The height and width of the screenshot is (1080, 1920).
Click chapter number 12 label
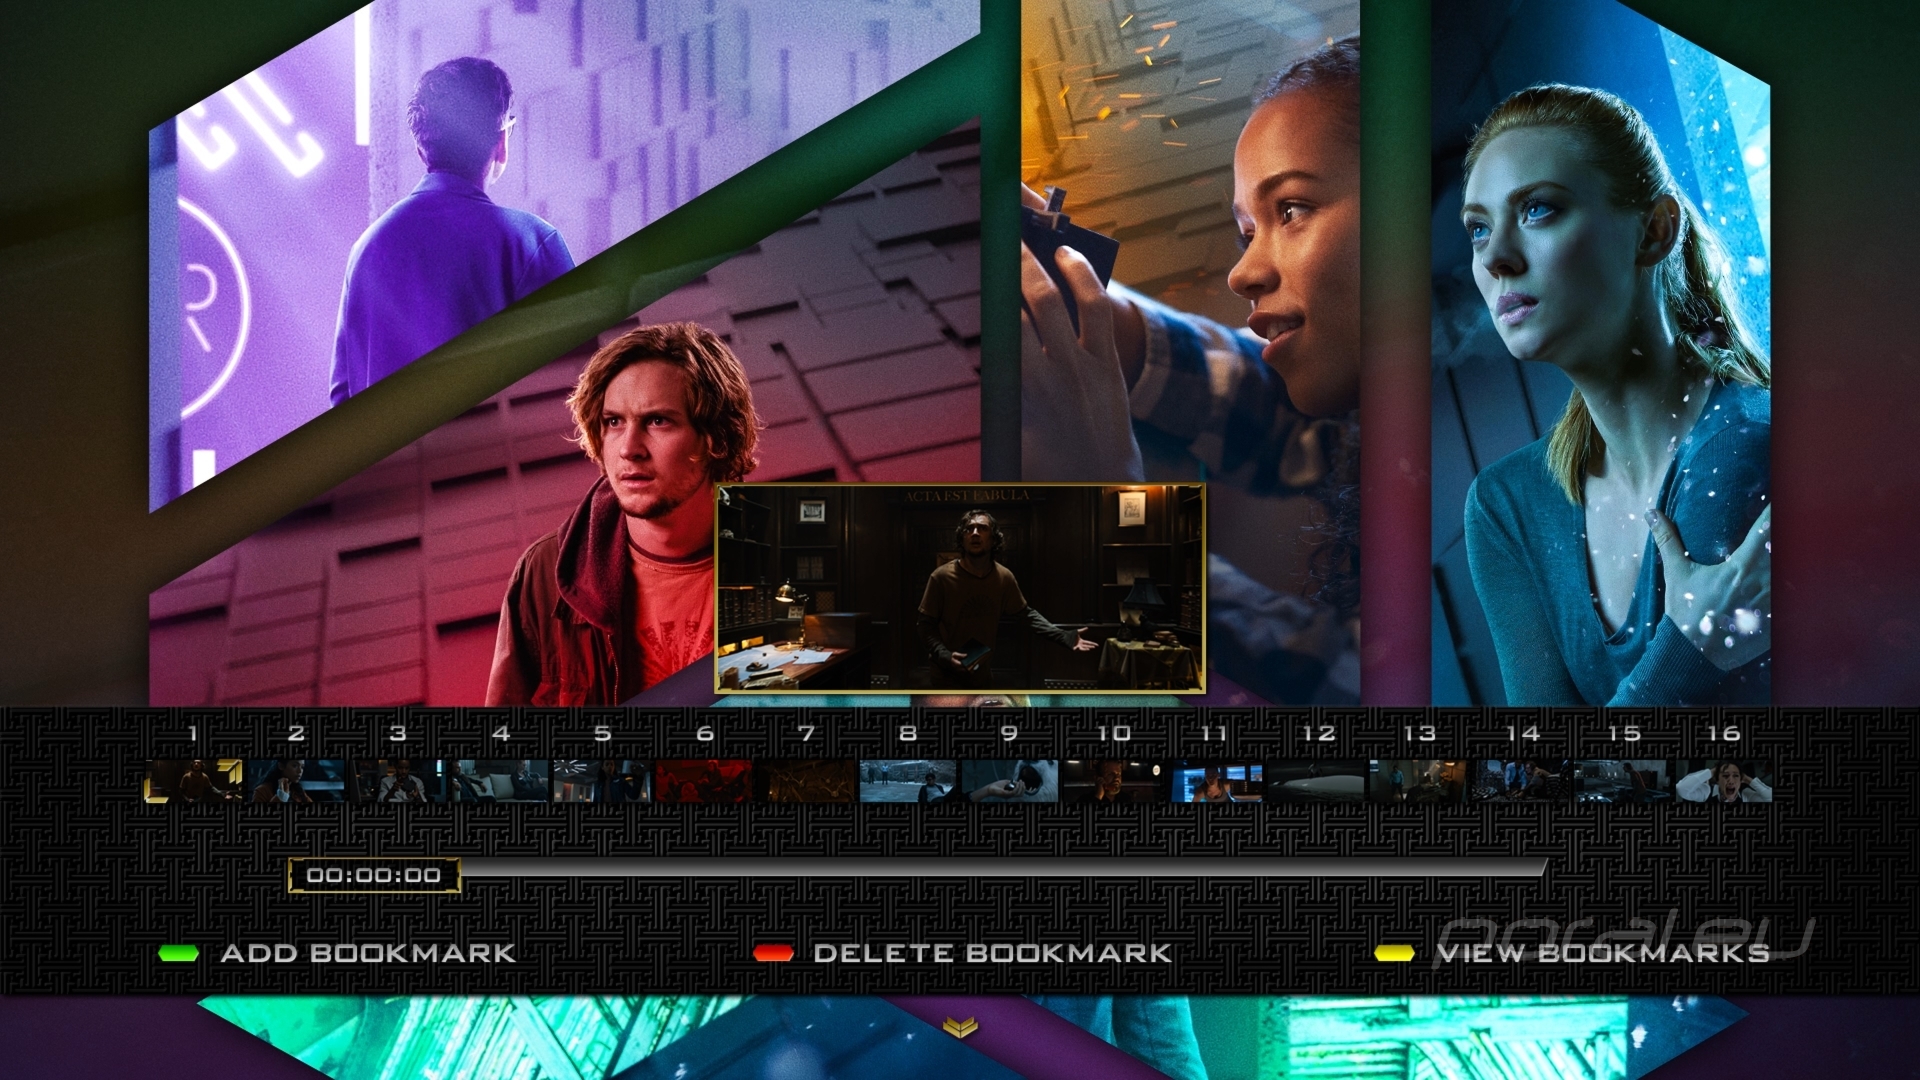click(1318, 734)
